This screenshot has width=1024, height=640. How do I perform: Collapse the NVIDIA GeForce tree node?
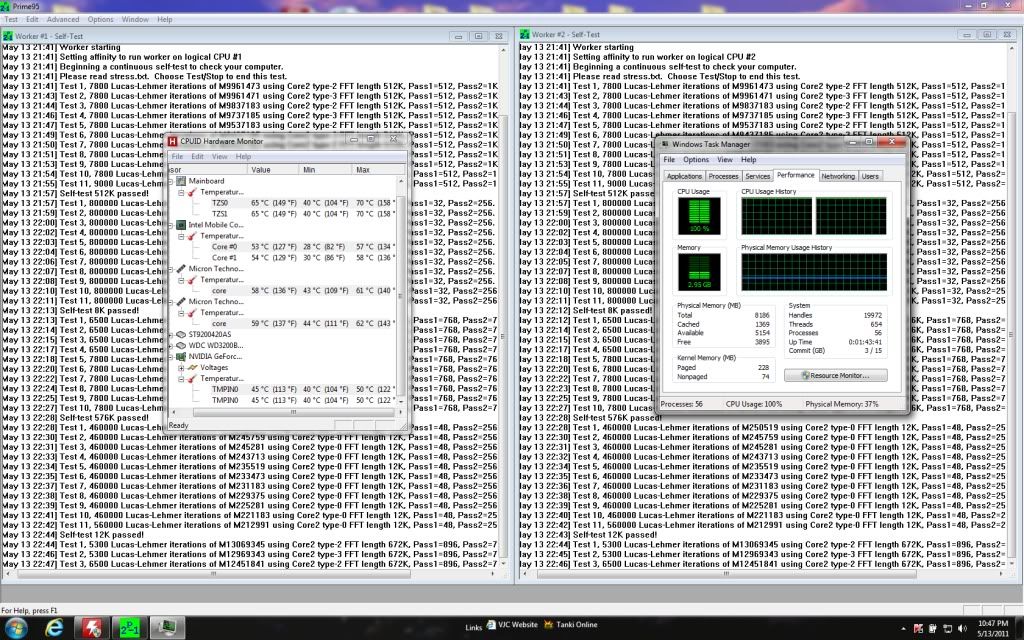coord(170,357)
